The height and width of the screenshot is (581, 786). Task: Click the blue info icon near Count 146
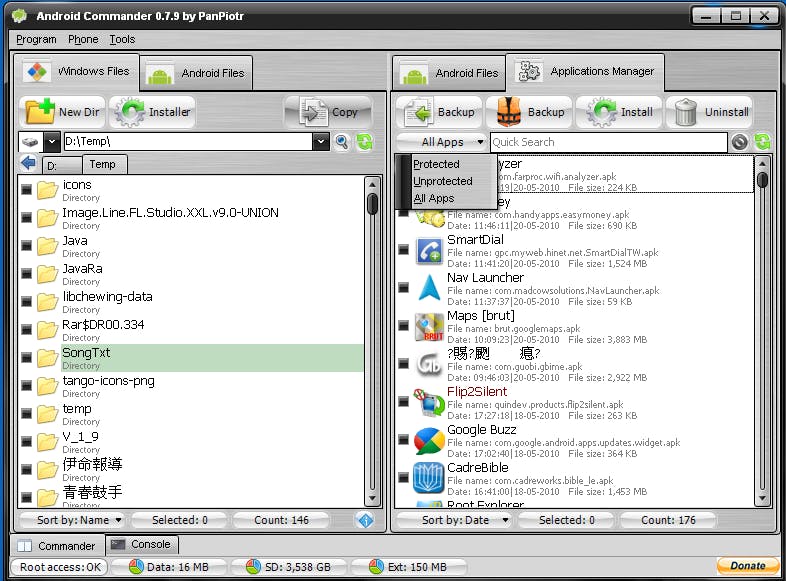click(366, 520)
